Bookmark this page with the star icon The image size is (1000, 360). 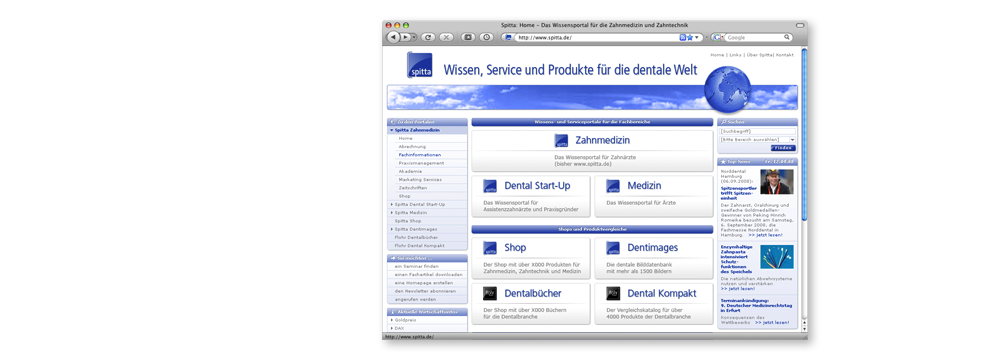(690, 38)
